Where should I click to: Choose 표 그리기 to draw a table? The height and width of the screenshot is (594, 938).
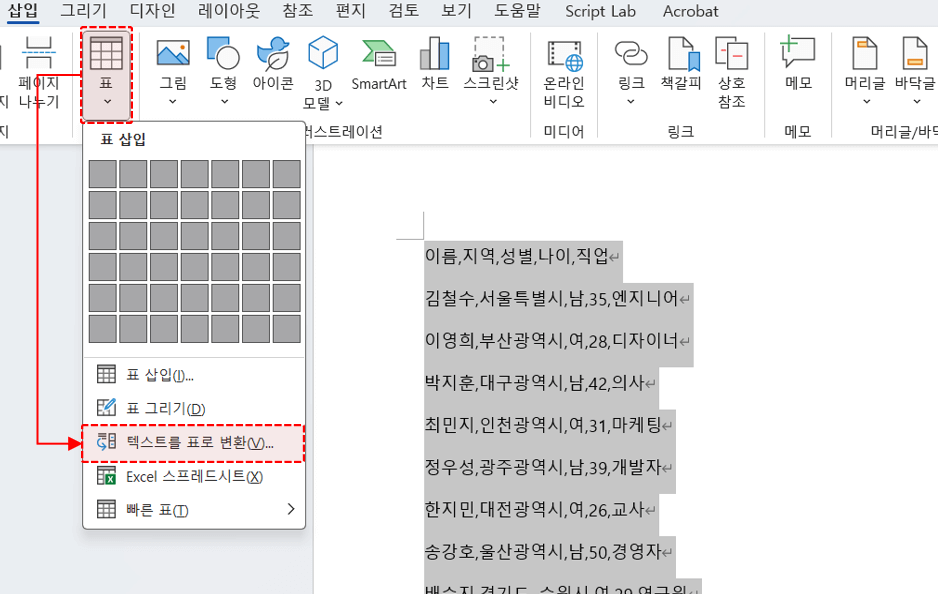[x=165, y=408]
